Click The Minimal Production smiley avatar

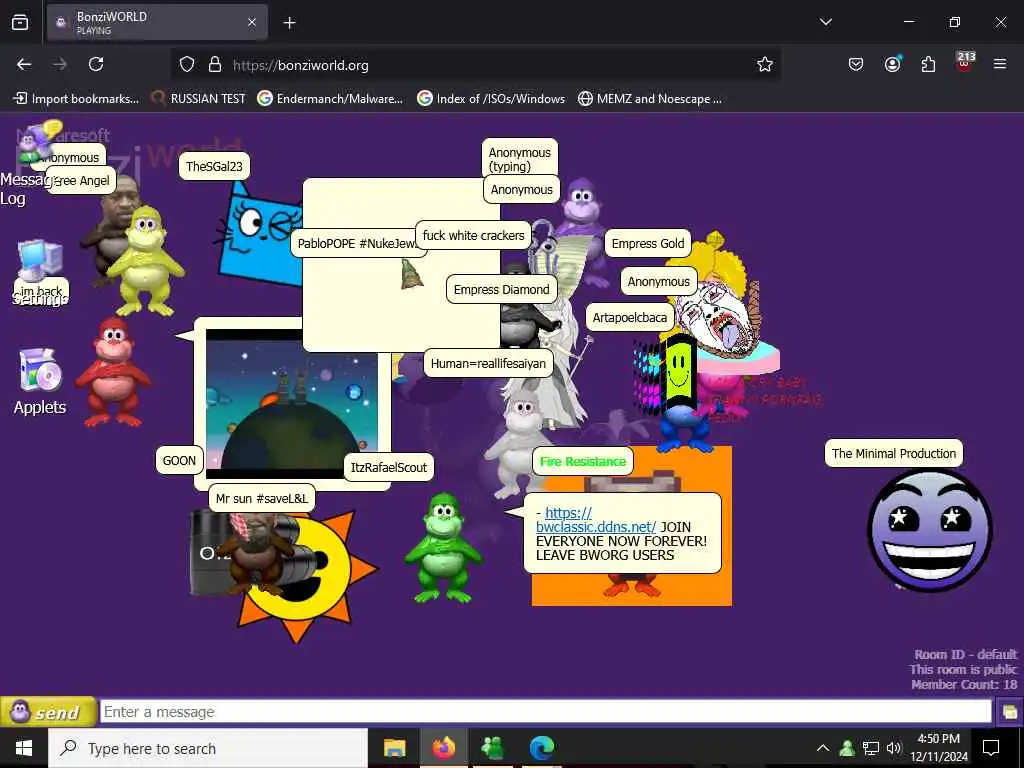point(930,530)
